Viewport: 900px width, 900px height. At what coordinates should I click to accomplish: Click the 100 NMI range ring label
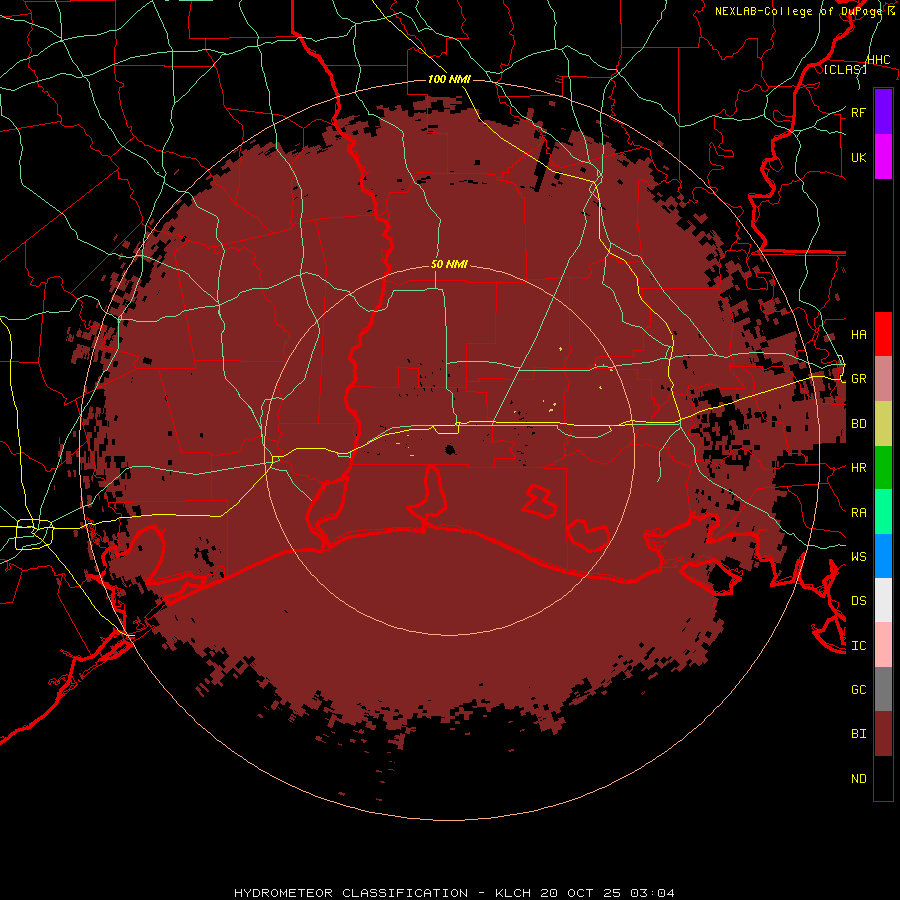pos(449,79)
